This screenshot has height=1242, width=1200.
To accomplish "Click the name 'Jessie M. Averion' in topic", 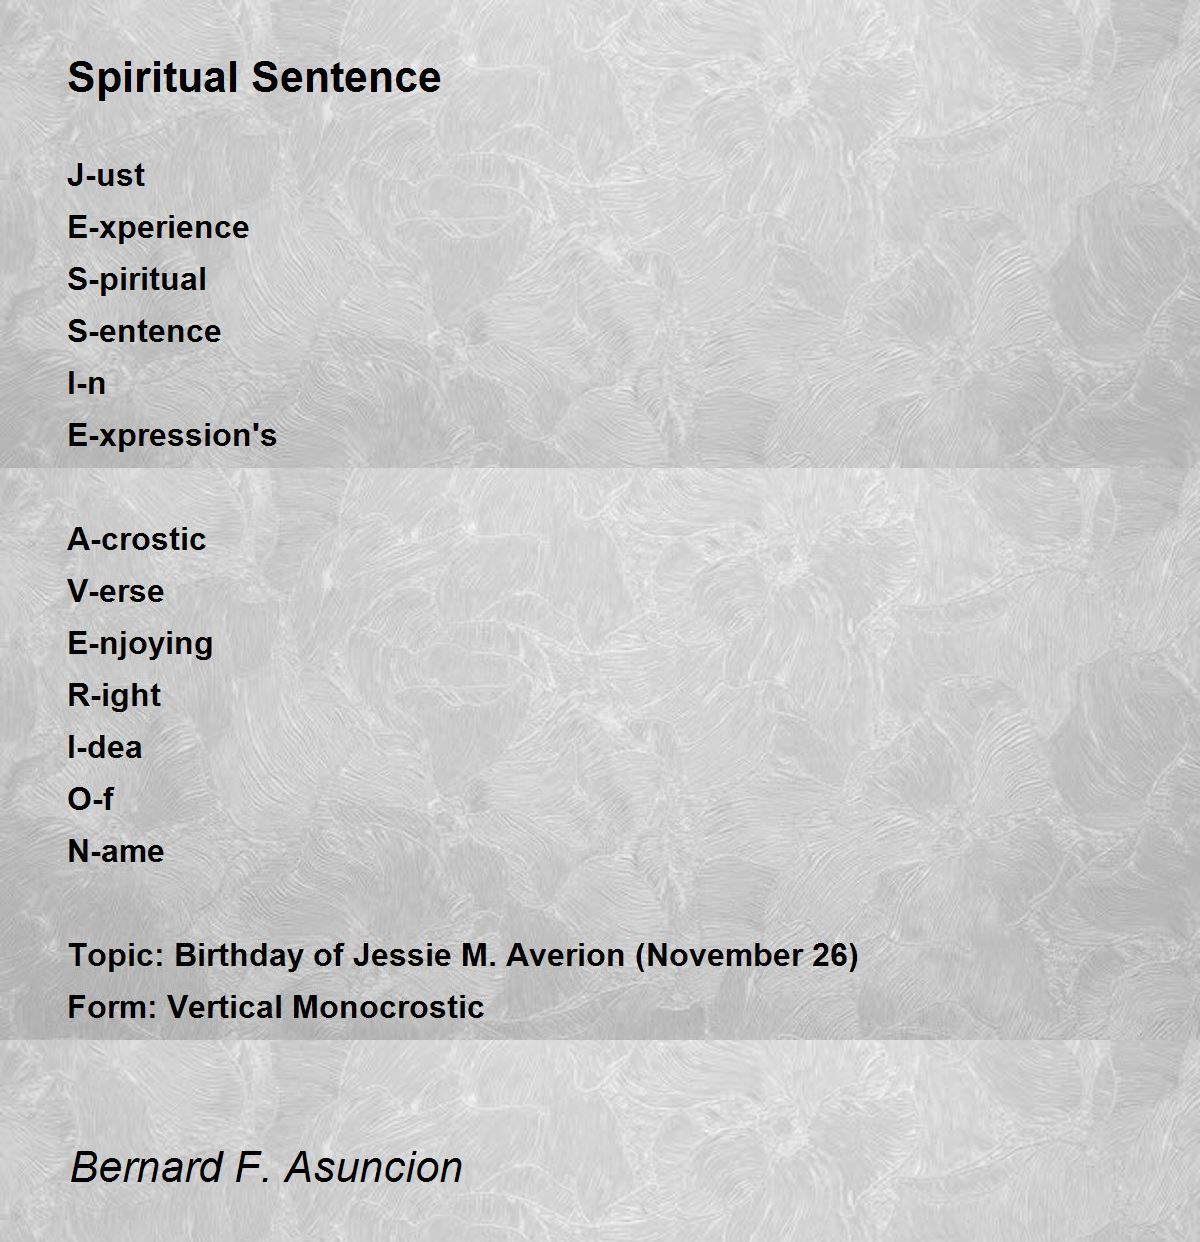I will 489,955.
